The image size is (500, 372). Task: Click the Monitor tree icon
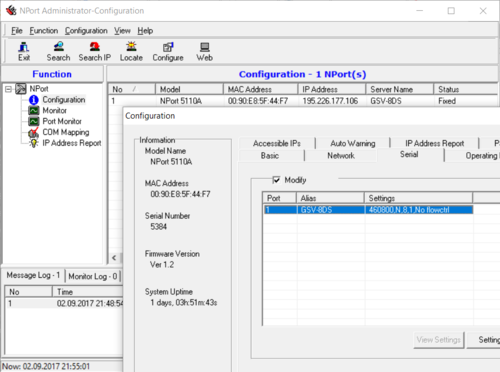click(x=34, y=110)
